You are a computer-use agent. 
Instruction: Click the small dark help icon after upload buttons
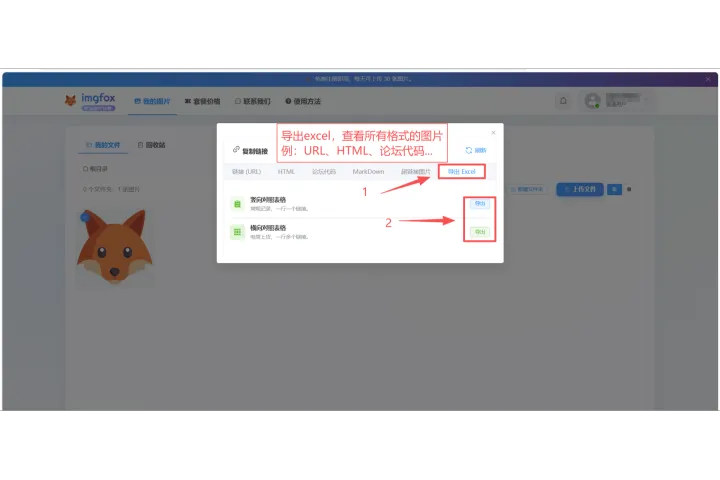(629, 189)
